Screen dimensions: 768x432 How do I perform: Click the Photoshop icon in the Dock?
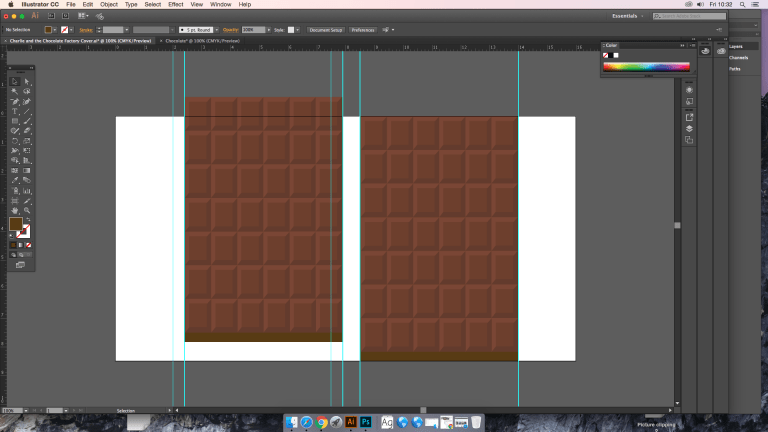[x=367, y=422]
